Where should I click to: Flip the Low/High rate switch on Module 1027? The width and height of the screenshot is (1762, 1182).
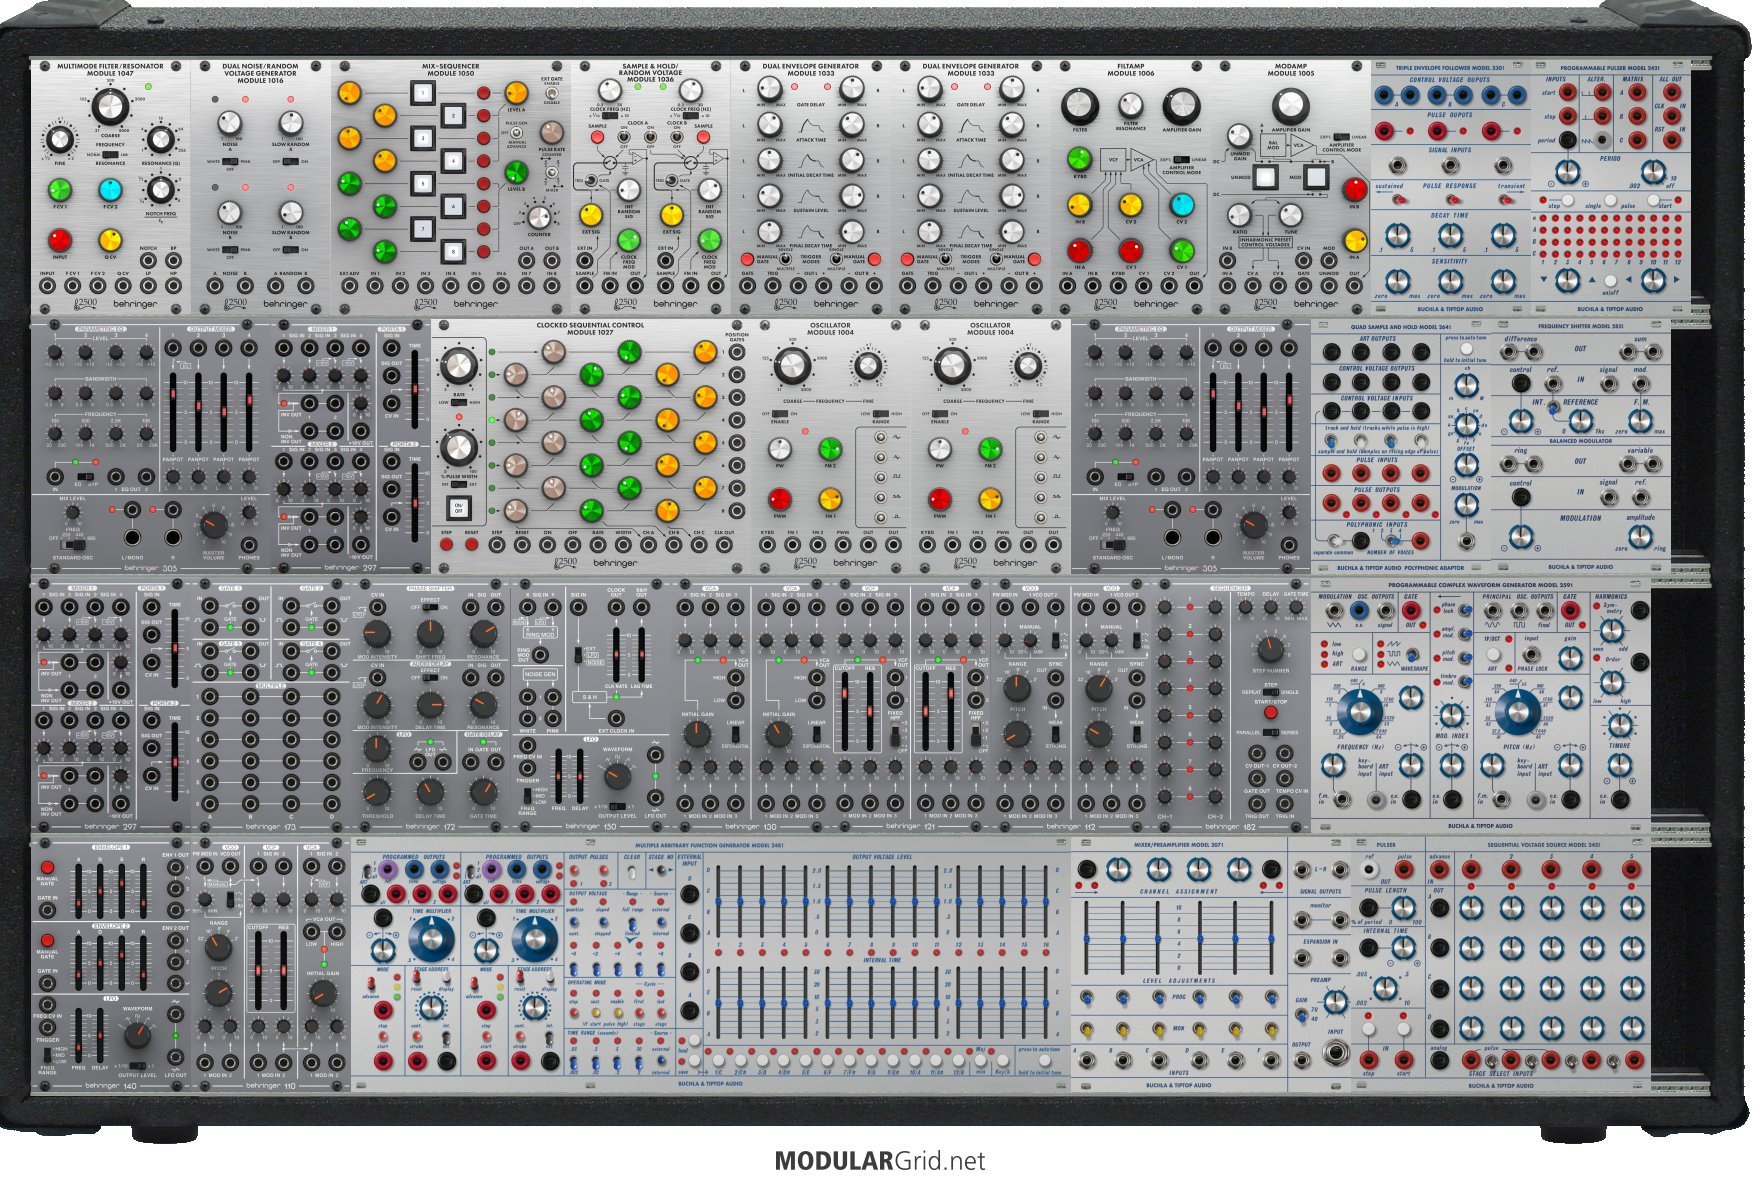click(459, 403)
